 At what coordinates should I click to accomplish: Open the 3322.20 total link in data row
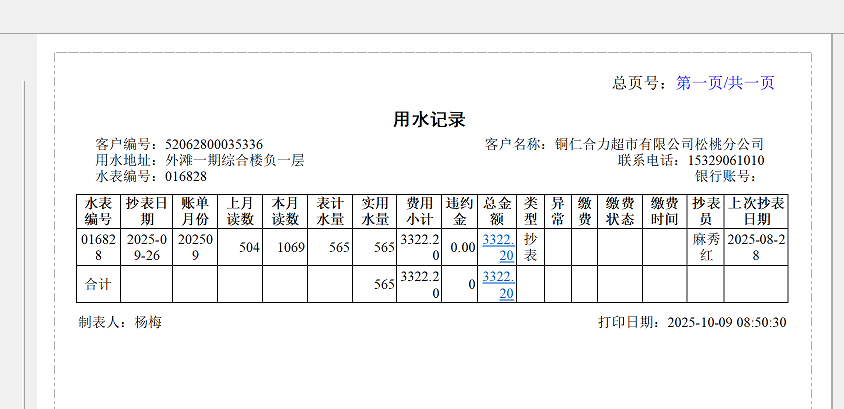pyautogui.click(x=498, y=247)
